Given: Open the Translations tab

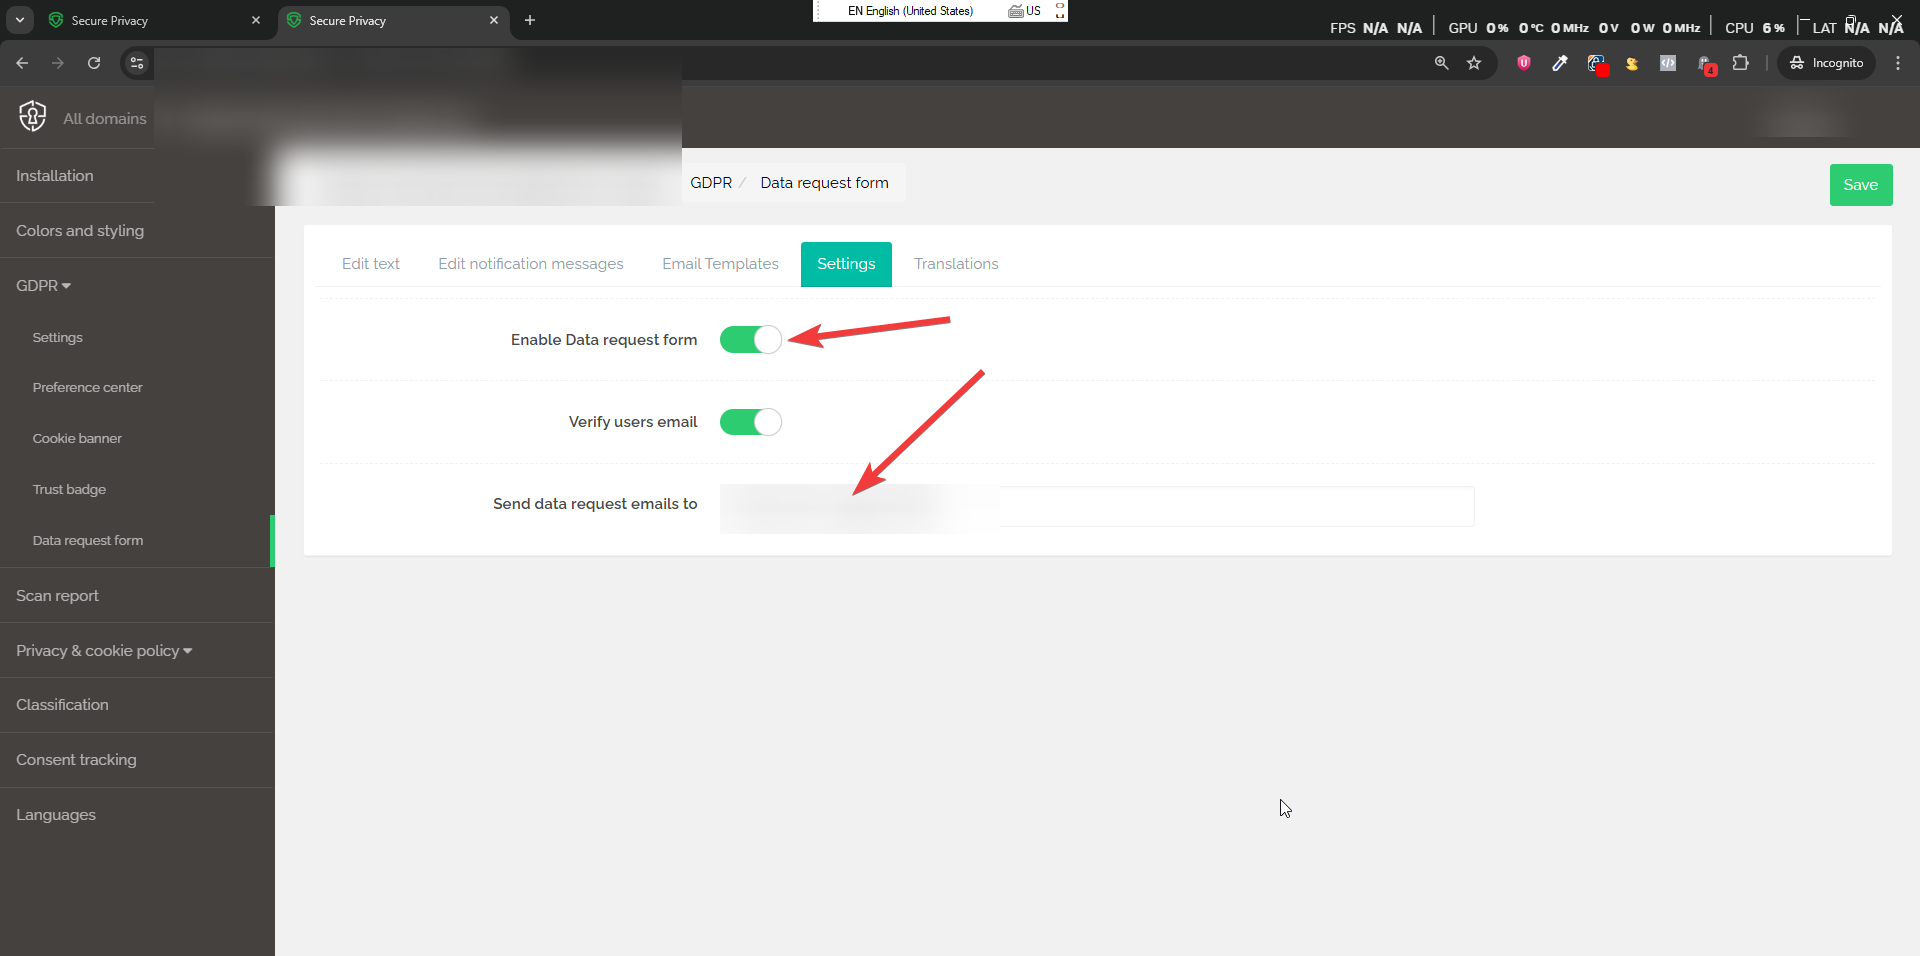Looking at the screenshot, I should tap(956, 263).
